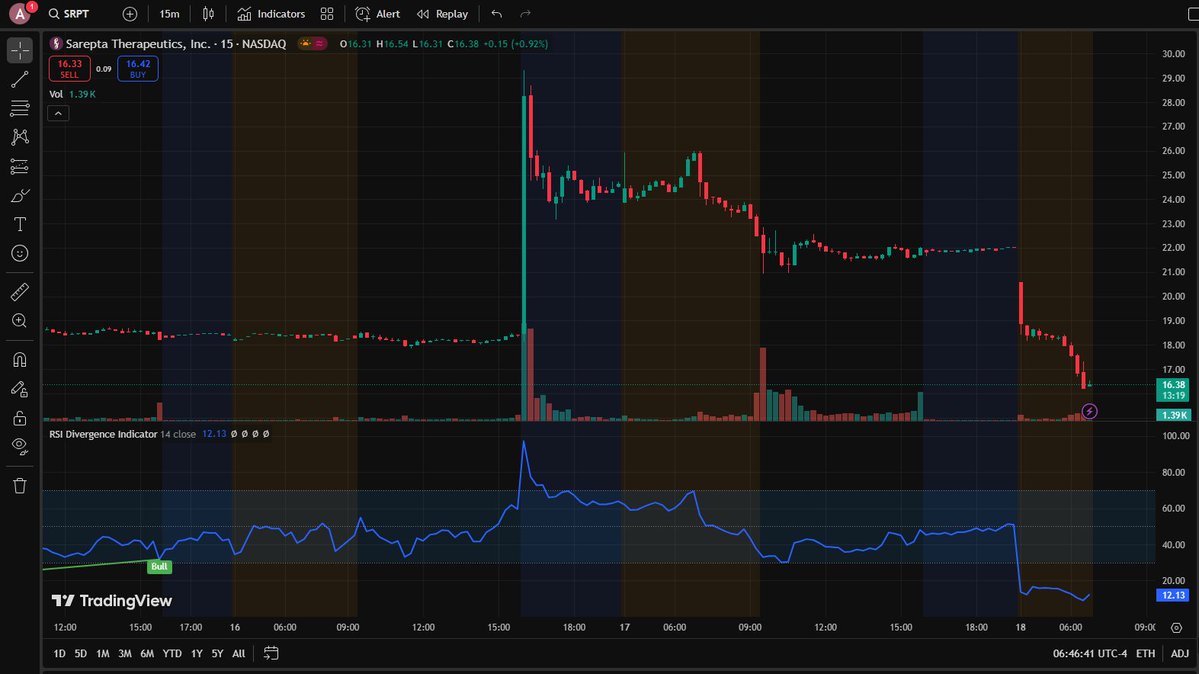The image size is (1199, 674).
Task: Open candlestick chart style menu
Action: (208, 14)
